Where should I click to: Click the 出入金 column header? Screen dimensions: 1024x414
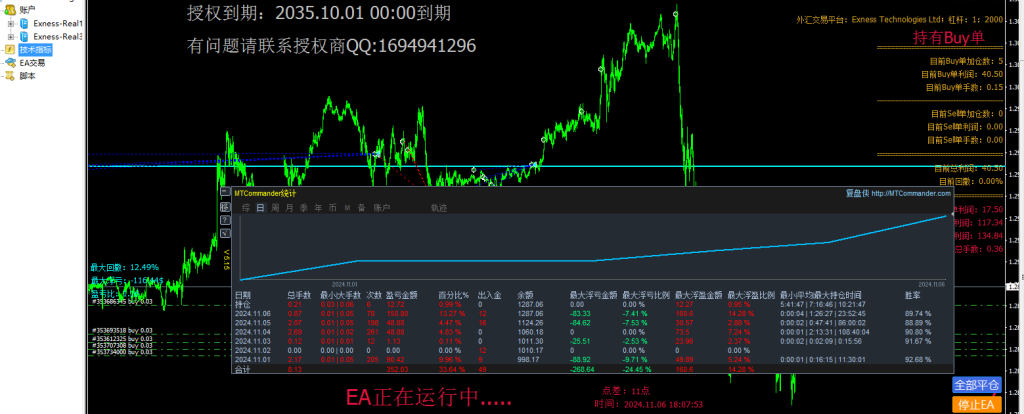[x=489, y=295]
